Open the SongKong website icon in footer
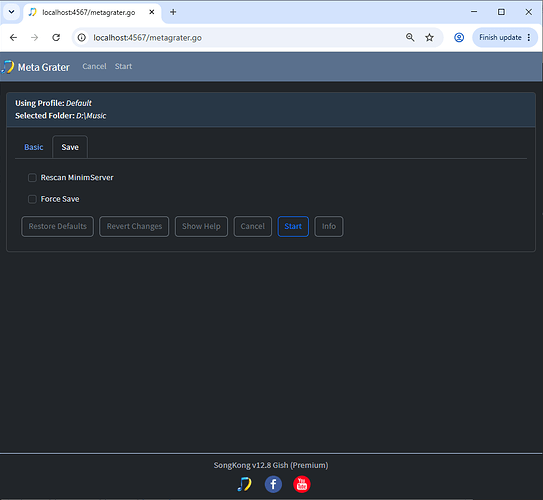This screenshot has width=543, height=500. coord(244,484)
